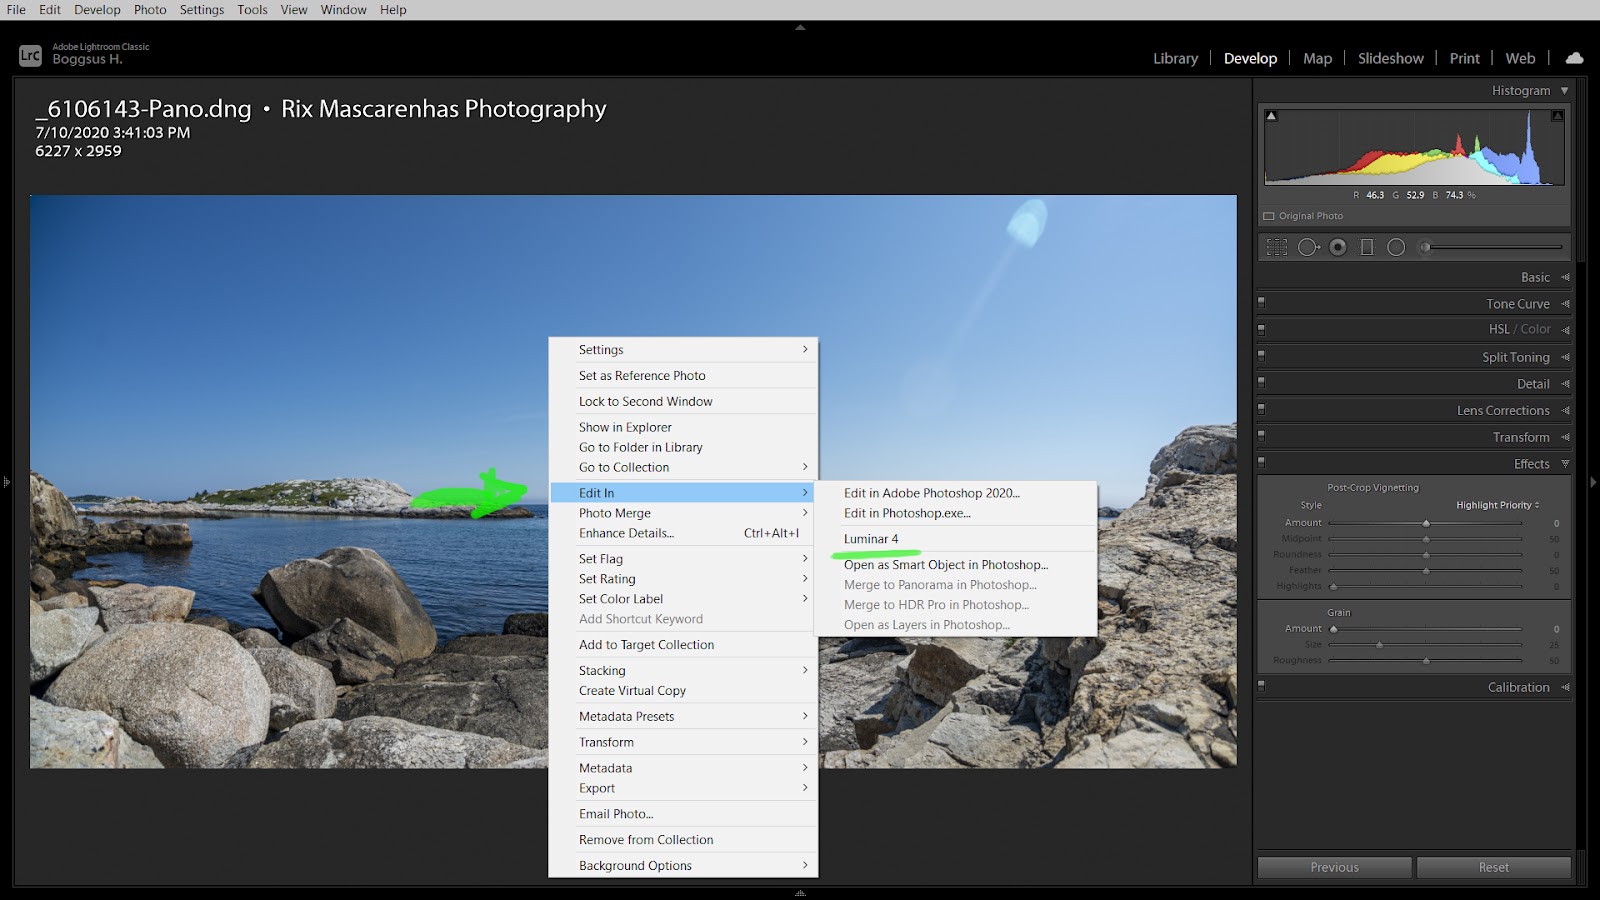Show the bottom filmstrip panel arrow

pos(800,893)
